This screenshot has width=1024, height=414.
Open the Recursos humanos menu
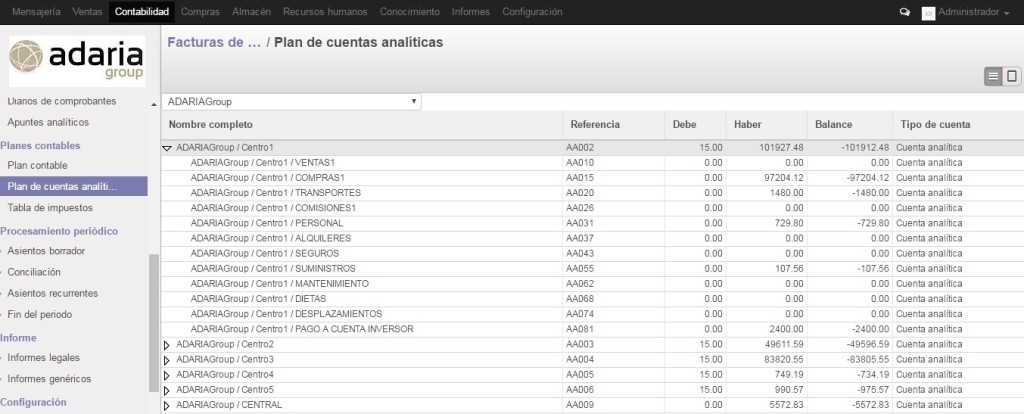(x=325, y=12)
